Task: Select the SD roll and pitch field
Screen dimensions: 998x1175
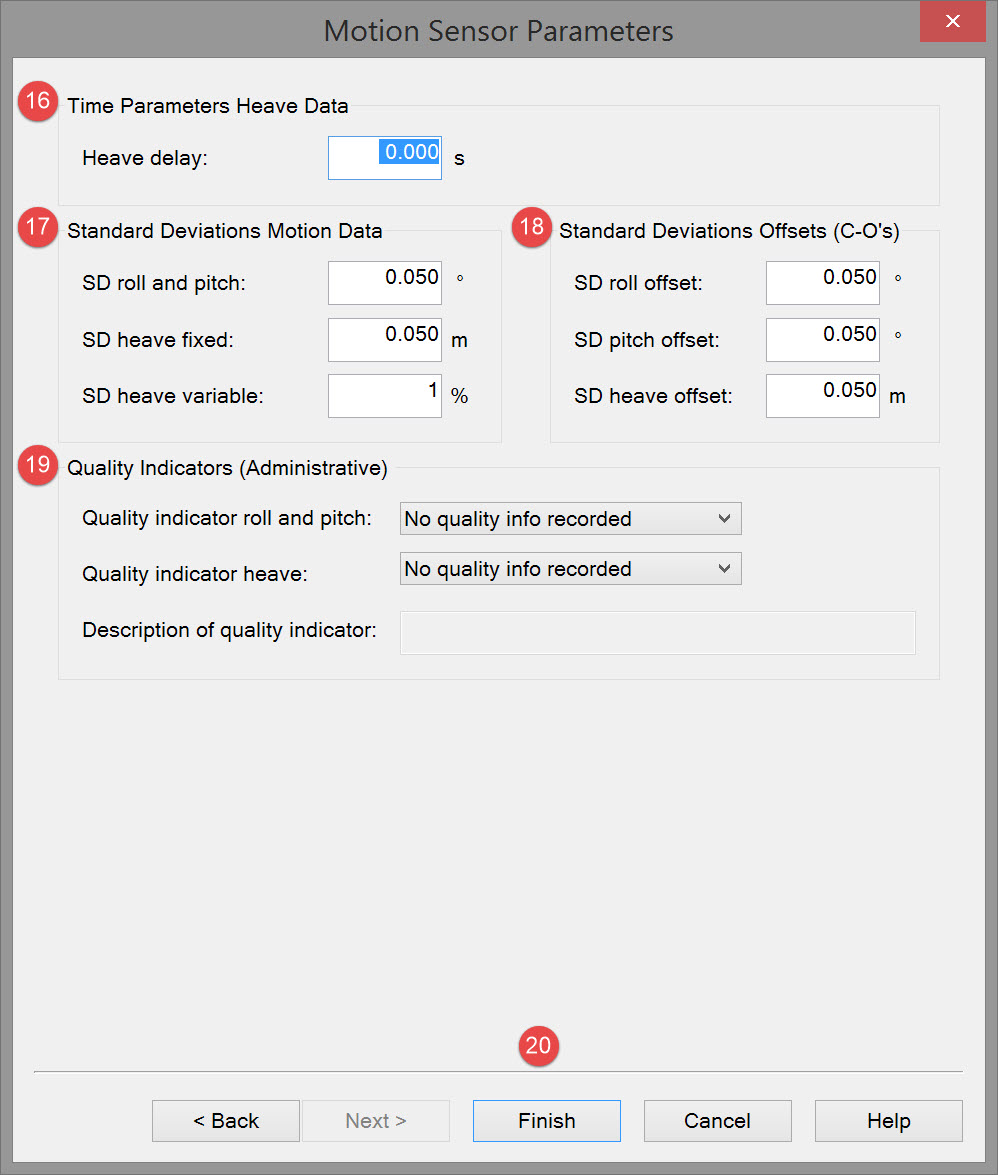Action: (x=385, y=283)
